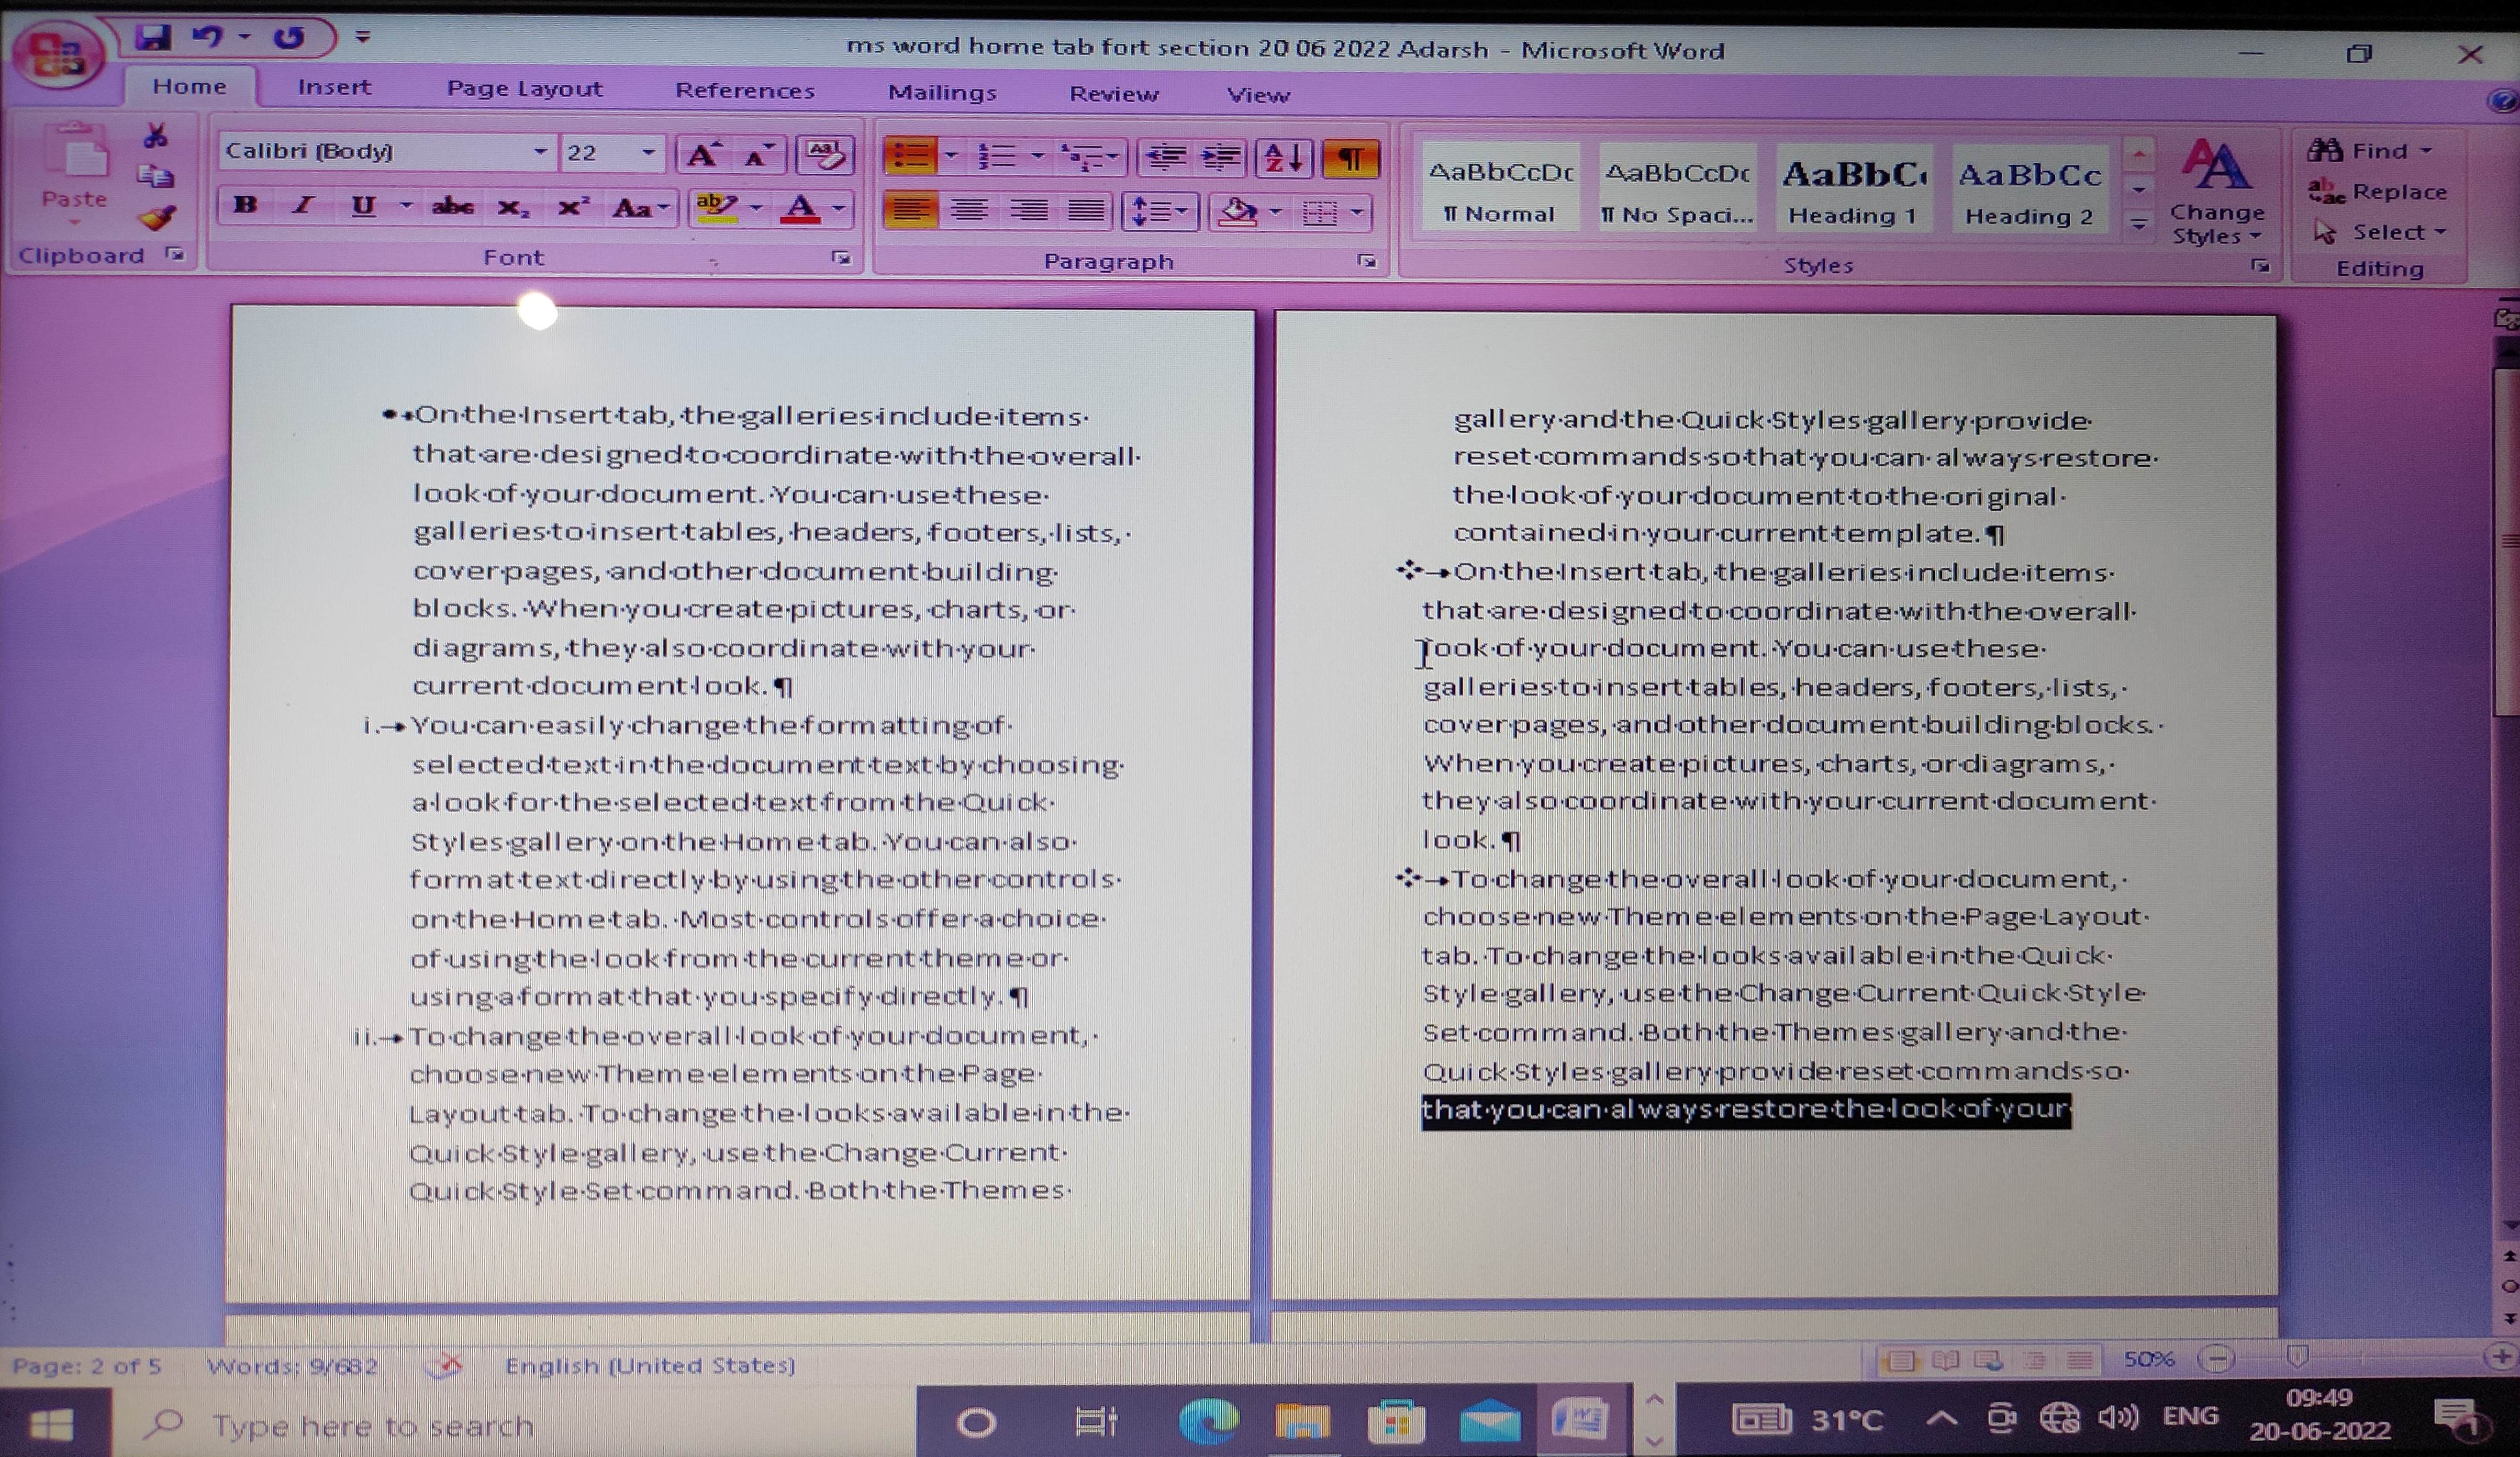Click the Windows search box in taskbar
The height and width of the screenshot is (1457, 2520).
pyautogui.click(x=372, y=1424)
